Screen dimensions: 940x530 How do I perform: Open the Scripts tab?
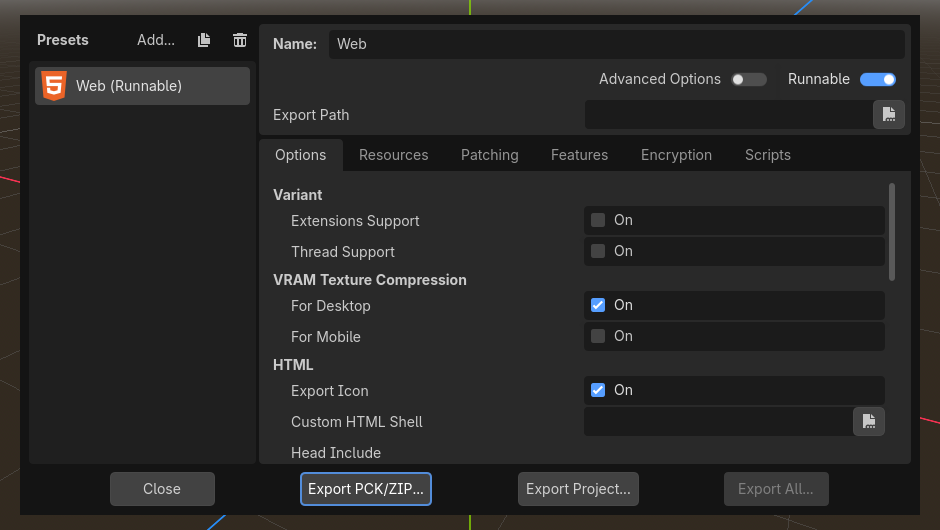pyautogui.click(x=767, y=155)
